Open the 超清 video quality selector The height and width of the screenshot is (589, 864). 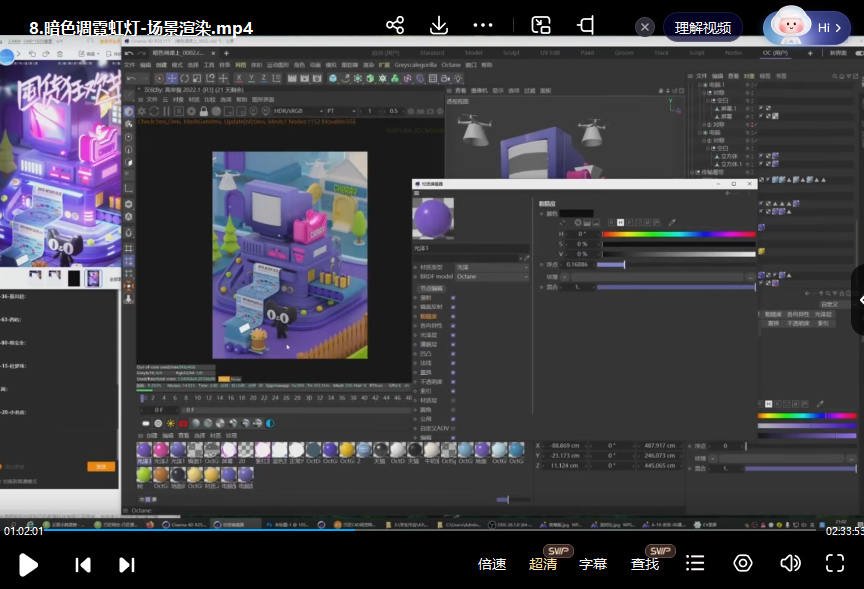click(x=543, y=564)
